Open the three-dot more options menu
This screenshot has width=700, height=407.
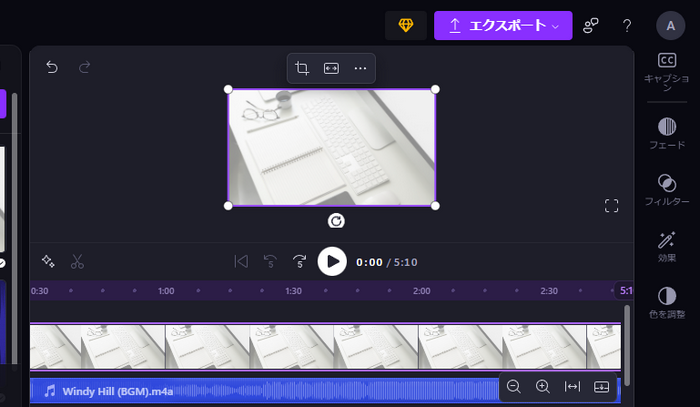coord(360,68)
